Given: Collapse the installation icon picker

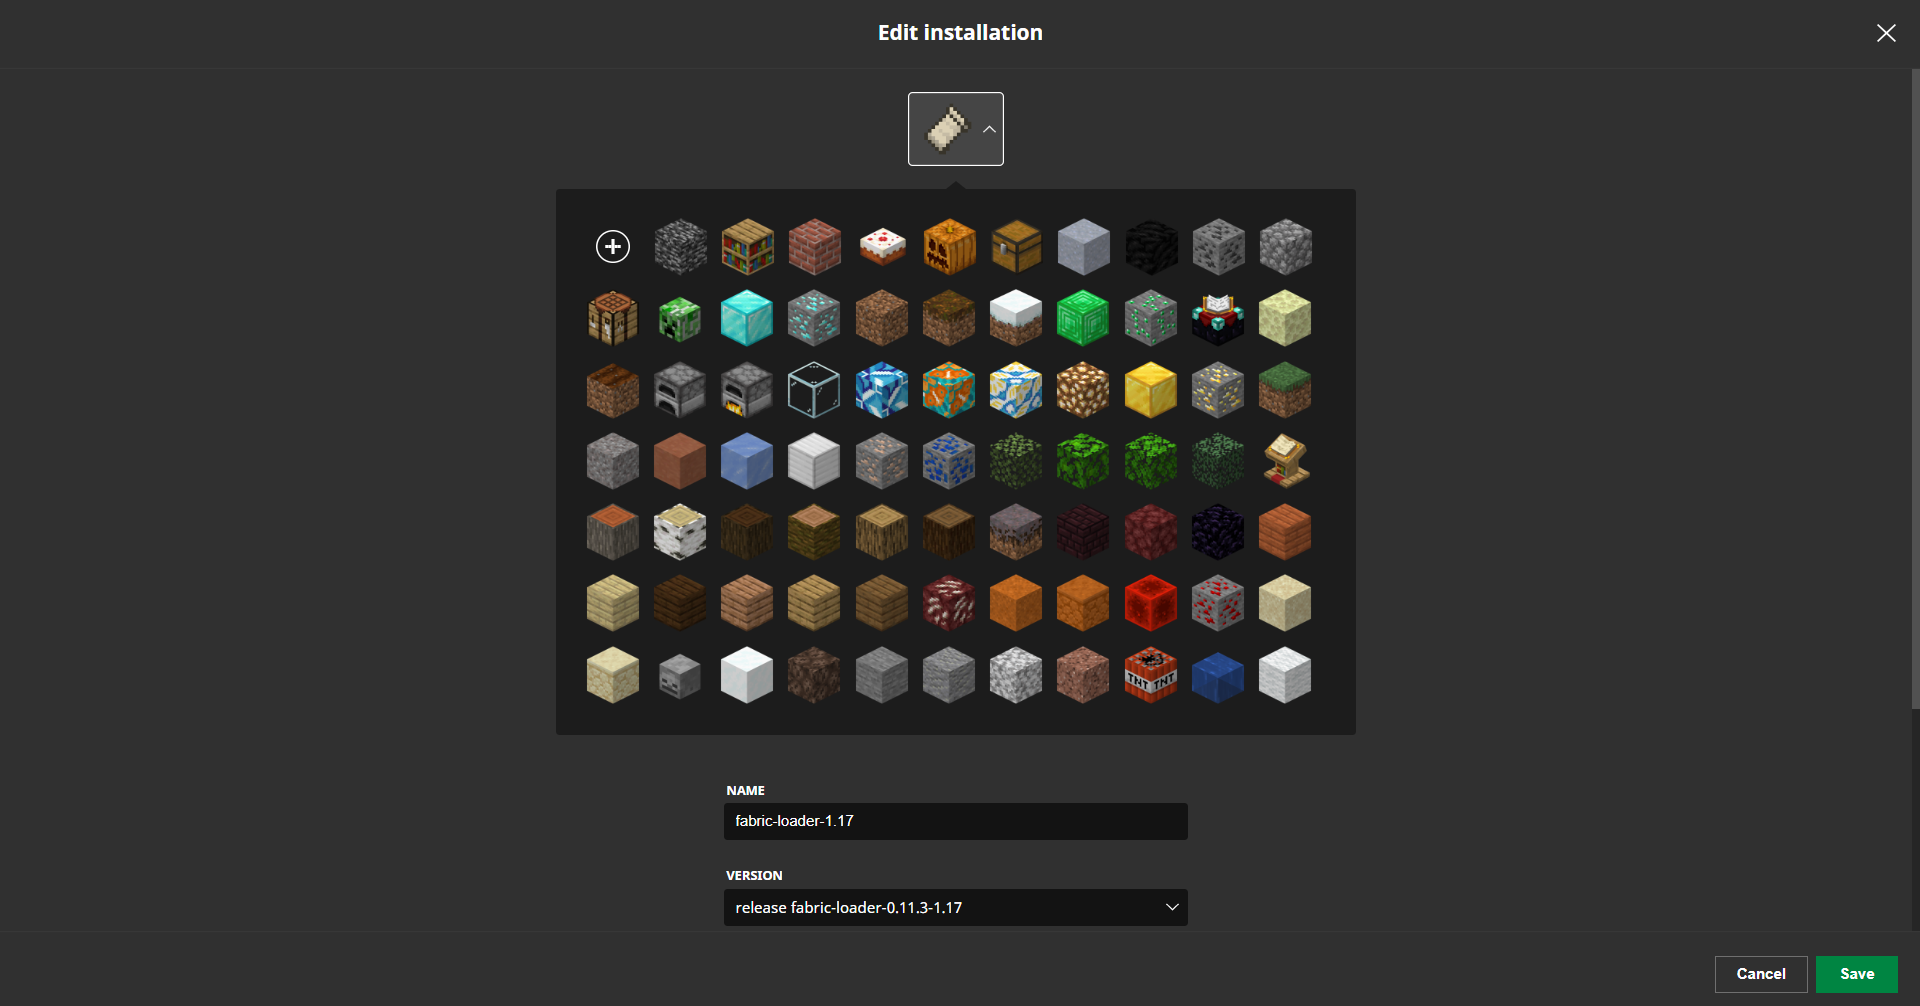Looking at the screenshot, I should click(x=956, y=129).
